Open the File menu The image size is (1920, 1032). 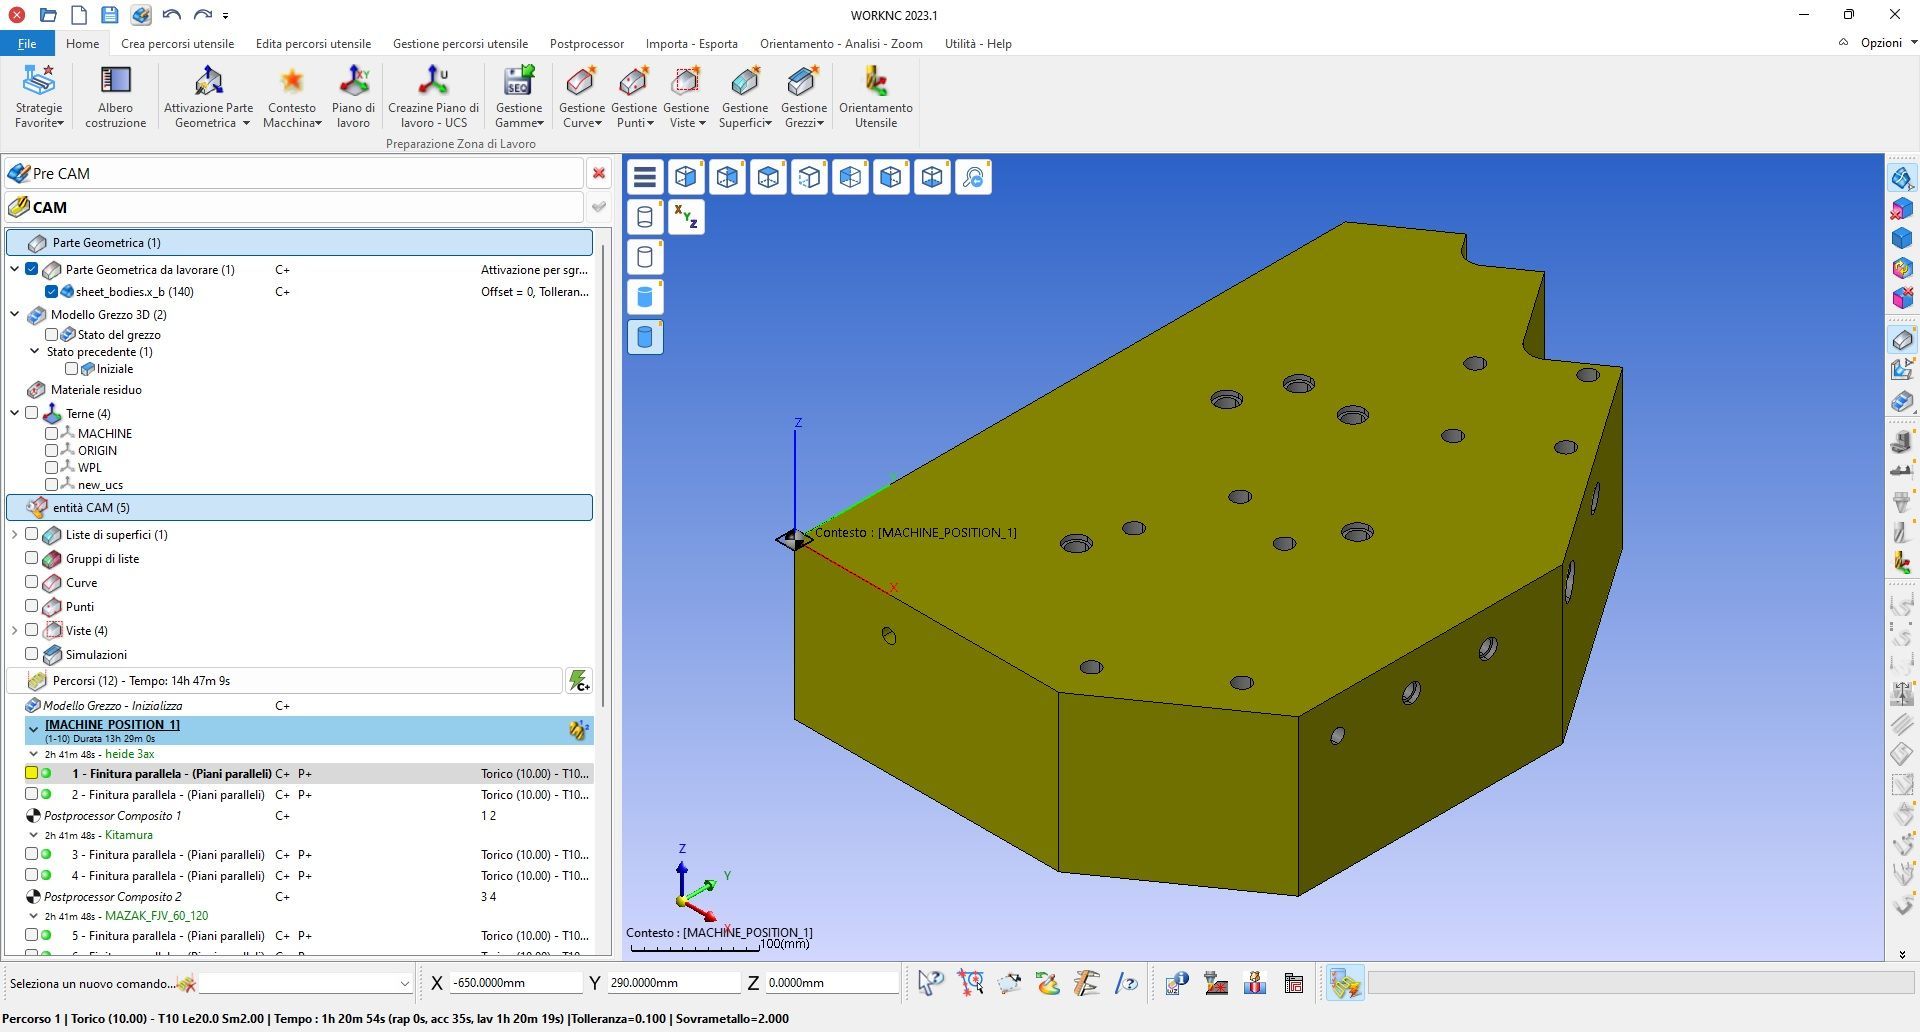[x=27, y=43]
